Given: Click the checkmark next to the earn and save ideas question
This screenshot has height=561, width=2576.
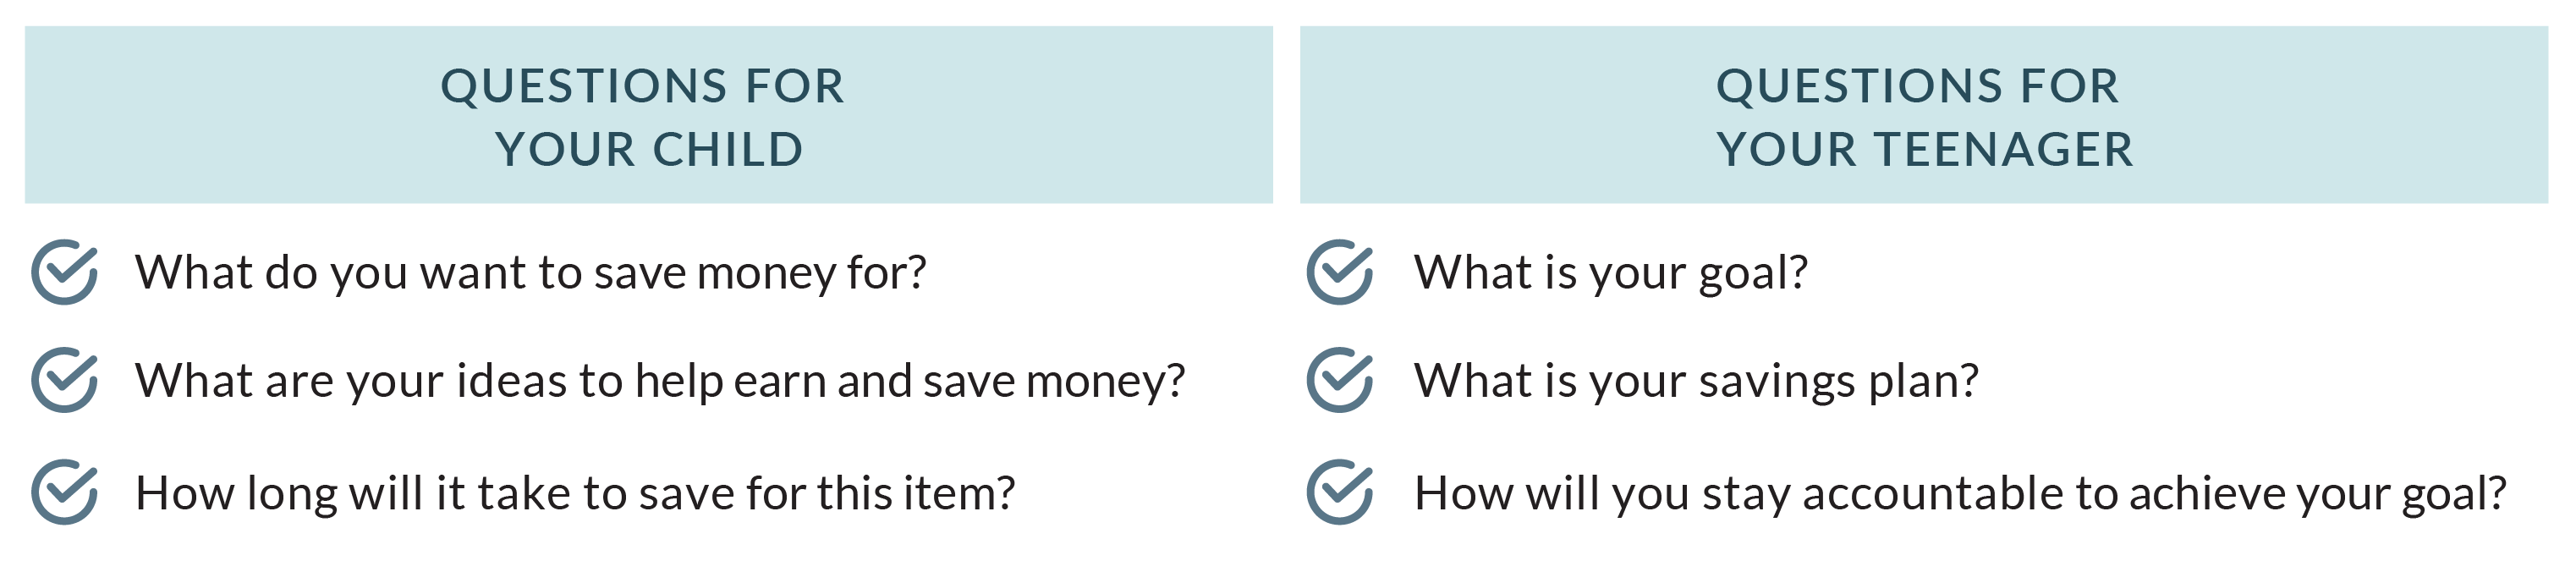Looking at the screenshot, I should point(64,380).
